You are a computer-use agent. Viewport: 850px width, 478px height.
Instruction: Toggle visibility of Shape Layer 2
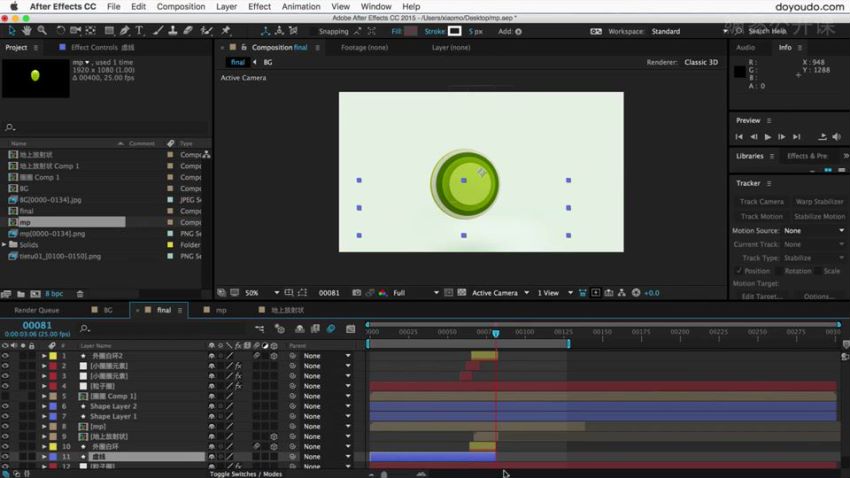pyautogui.click(x=5, y=406)
